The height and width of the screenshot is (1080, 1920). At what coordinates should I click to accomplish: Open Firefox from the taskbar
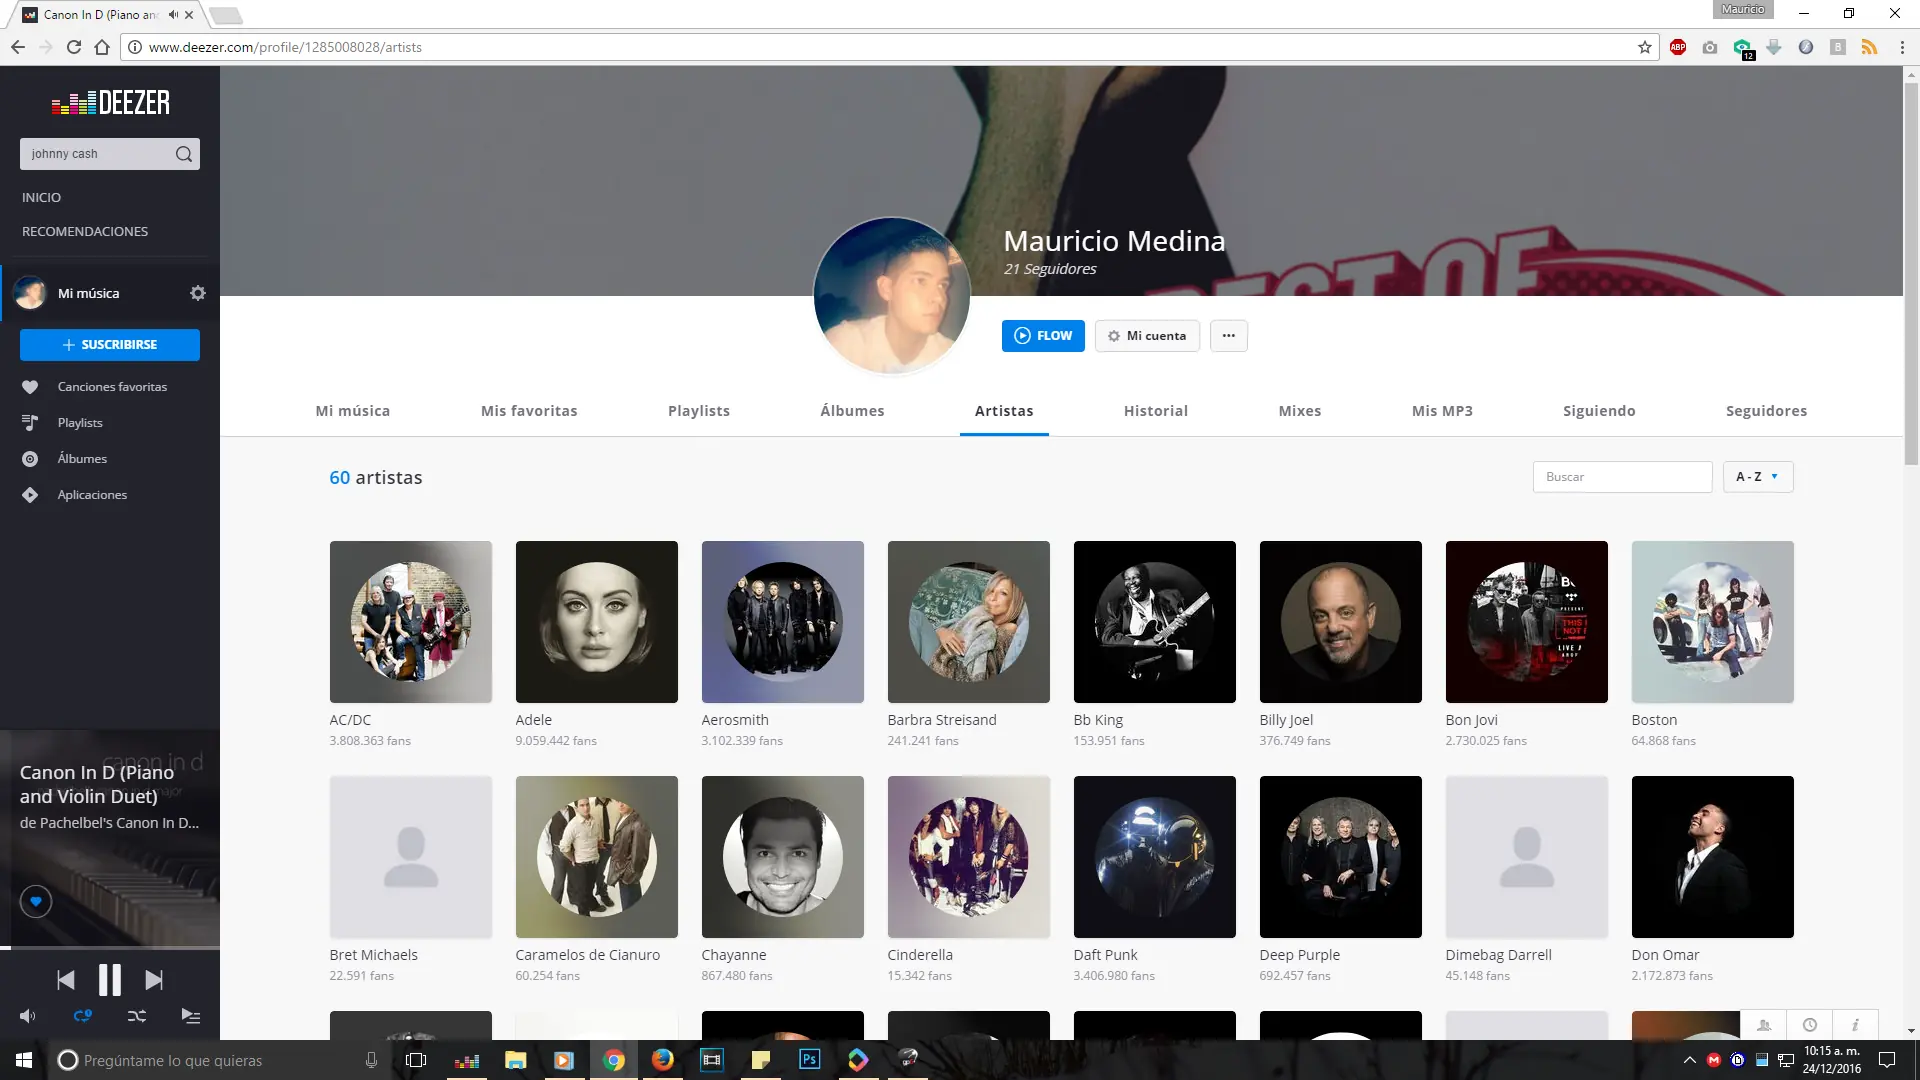(x=662, y=1060)
